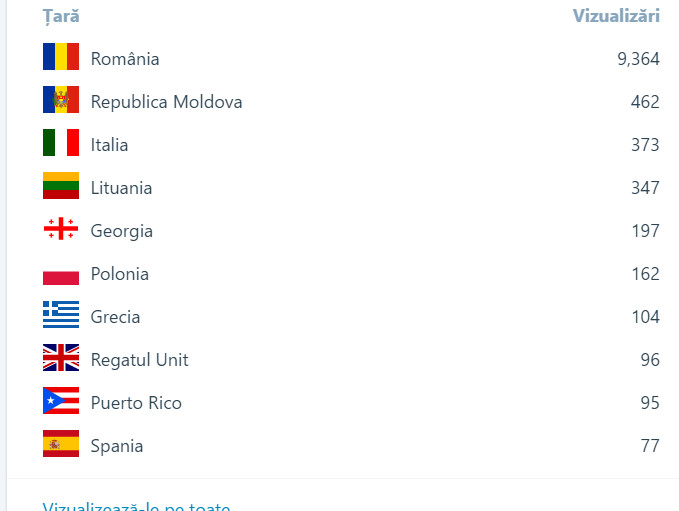Select the Spania country label
Image resolution: width=679 pixels, height=511 pixels.
[116, 445]
